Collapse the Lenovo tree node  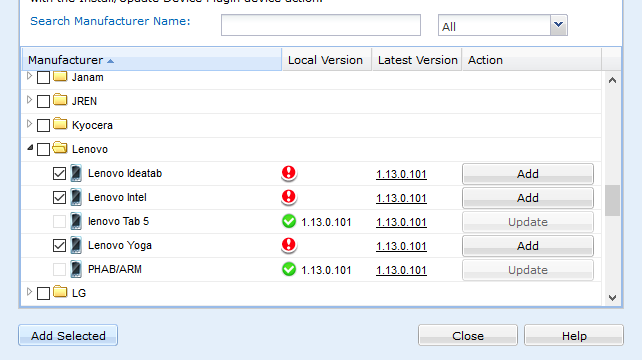[30, 147]
